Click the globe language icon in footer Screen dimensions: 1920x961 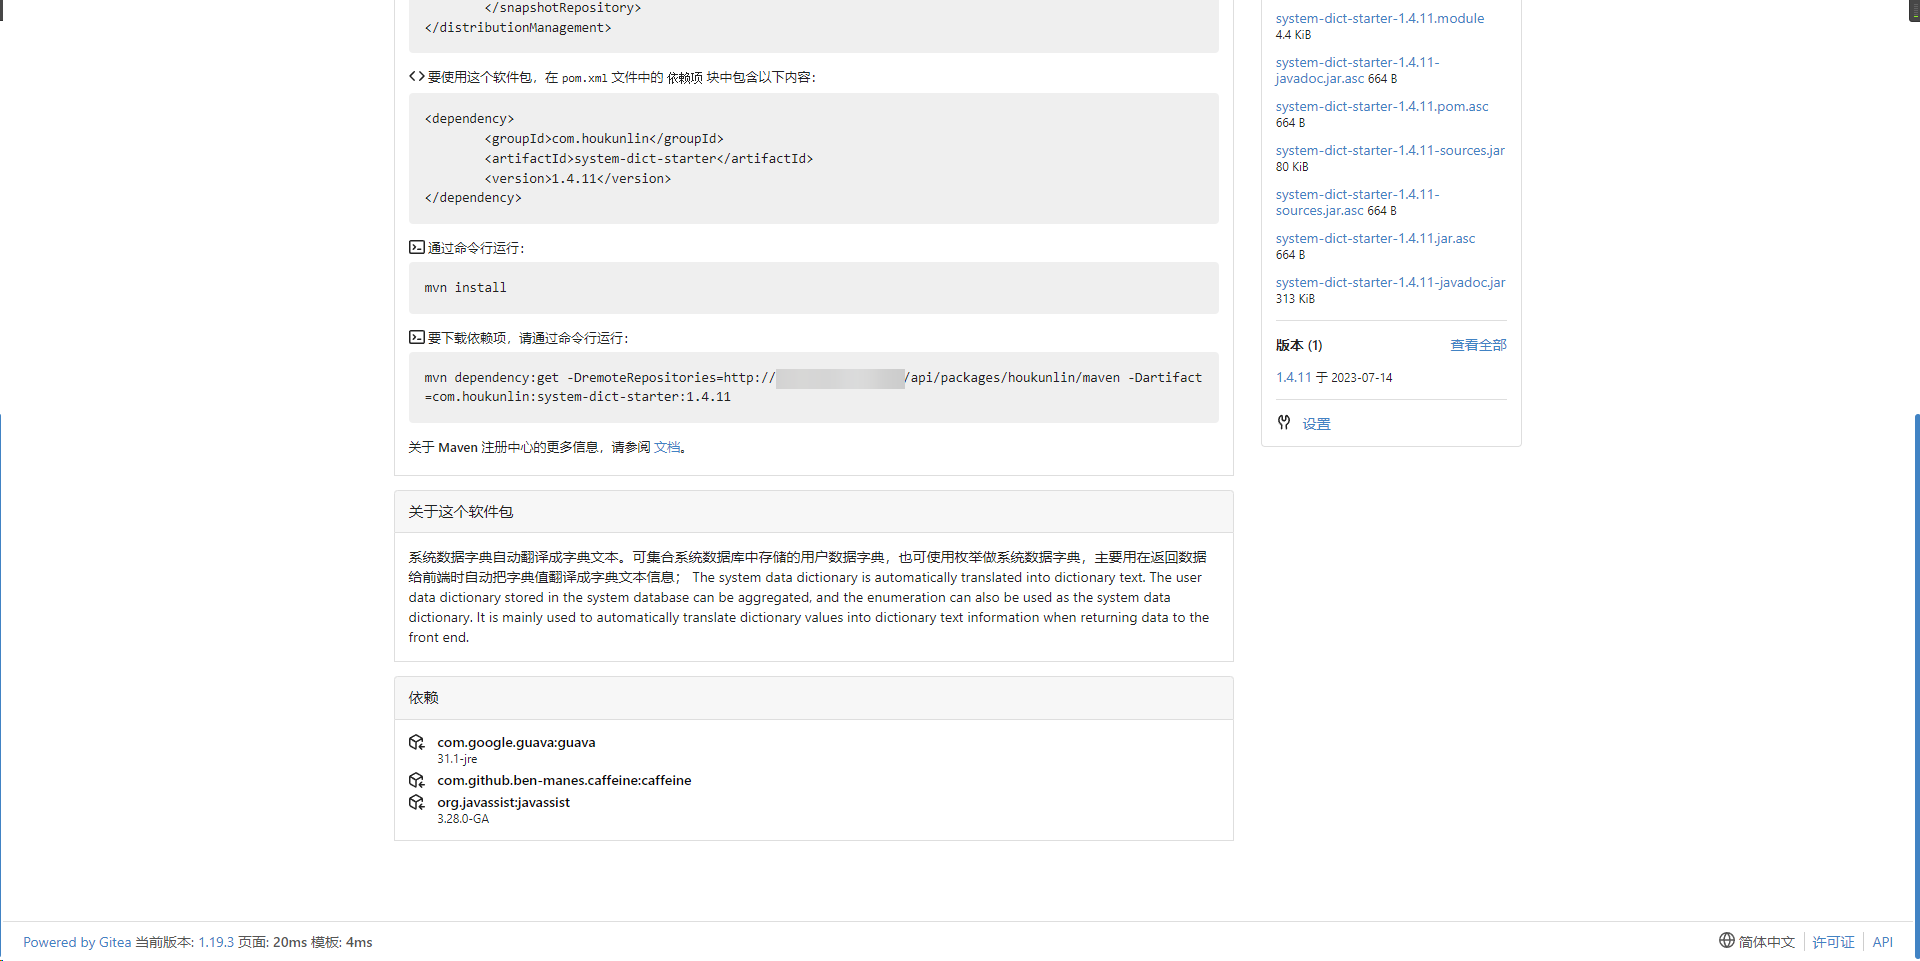click(x=1726, y=941)
